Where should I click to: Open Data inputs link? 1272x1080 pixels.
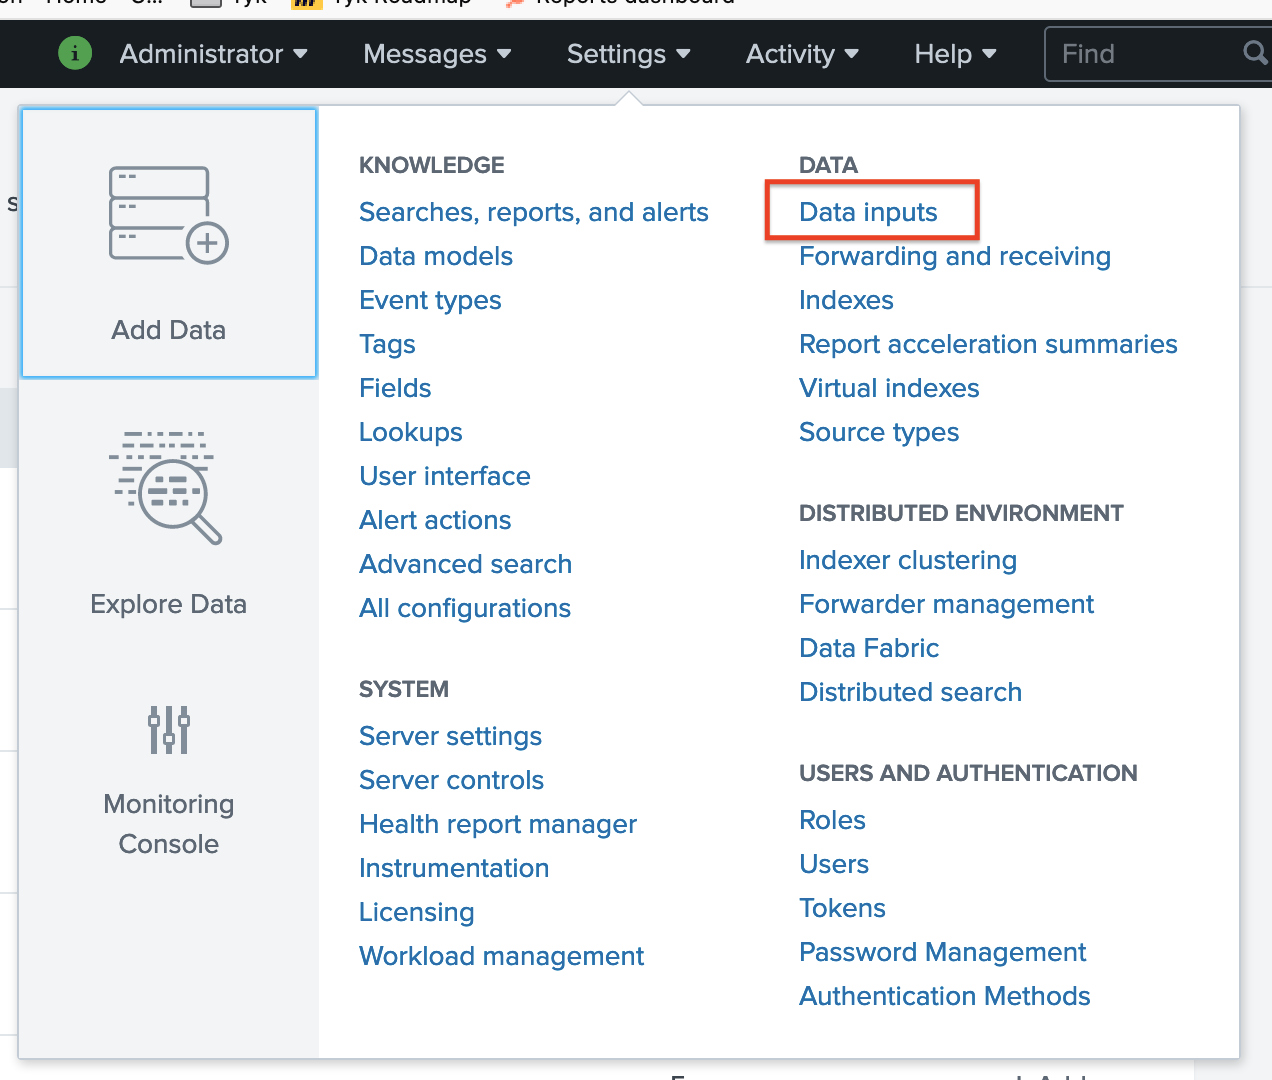click(x=868, y=212)
